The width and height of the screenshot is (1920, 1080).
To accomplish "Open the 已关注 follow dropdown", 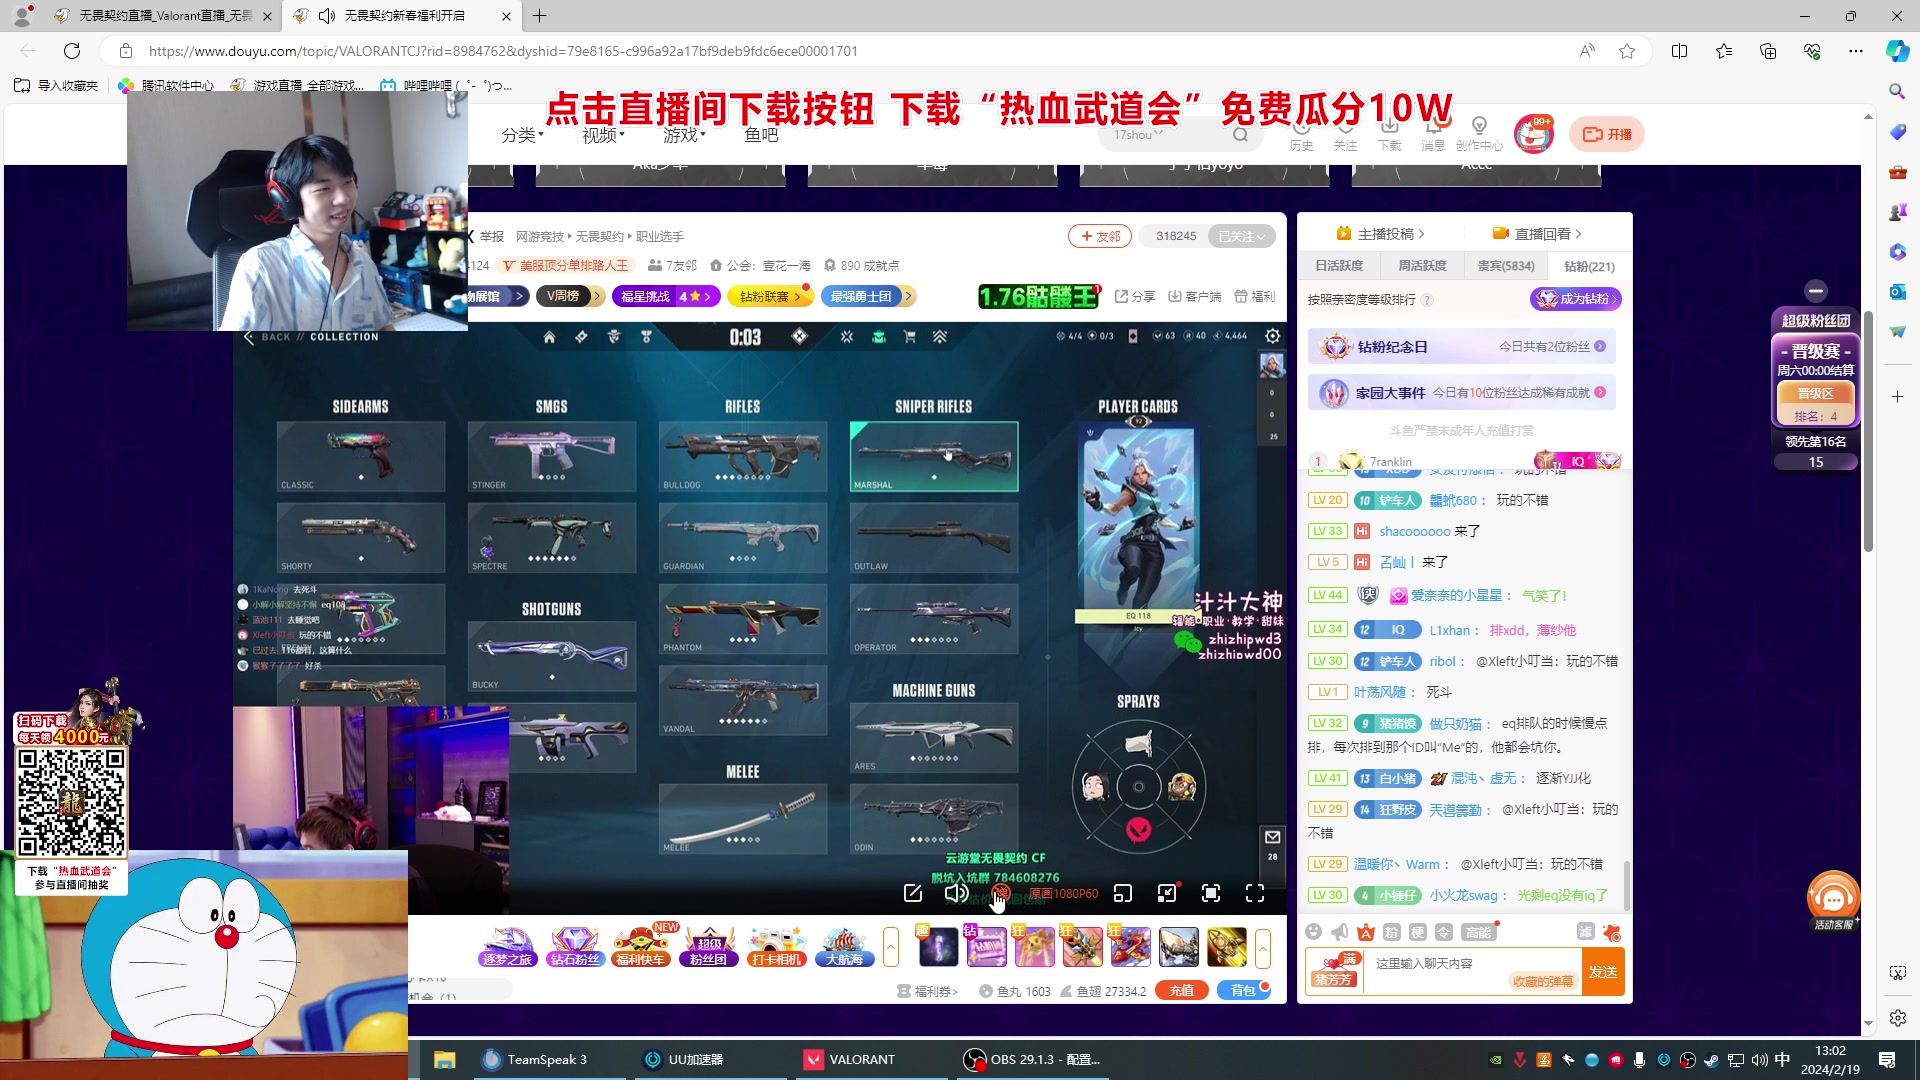I will click(x=1241, y=237).
